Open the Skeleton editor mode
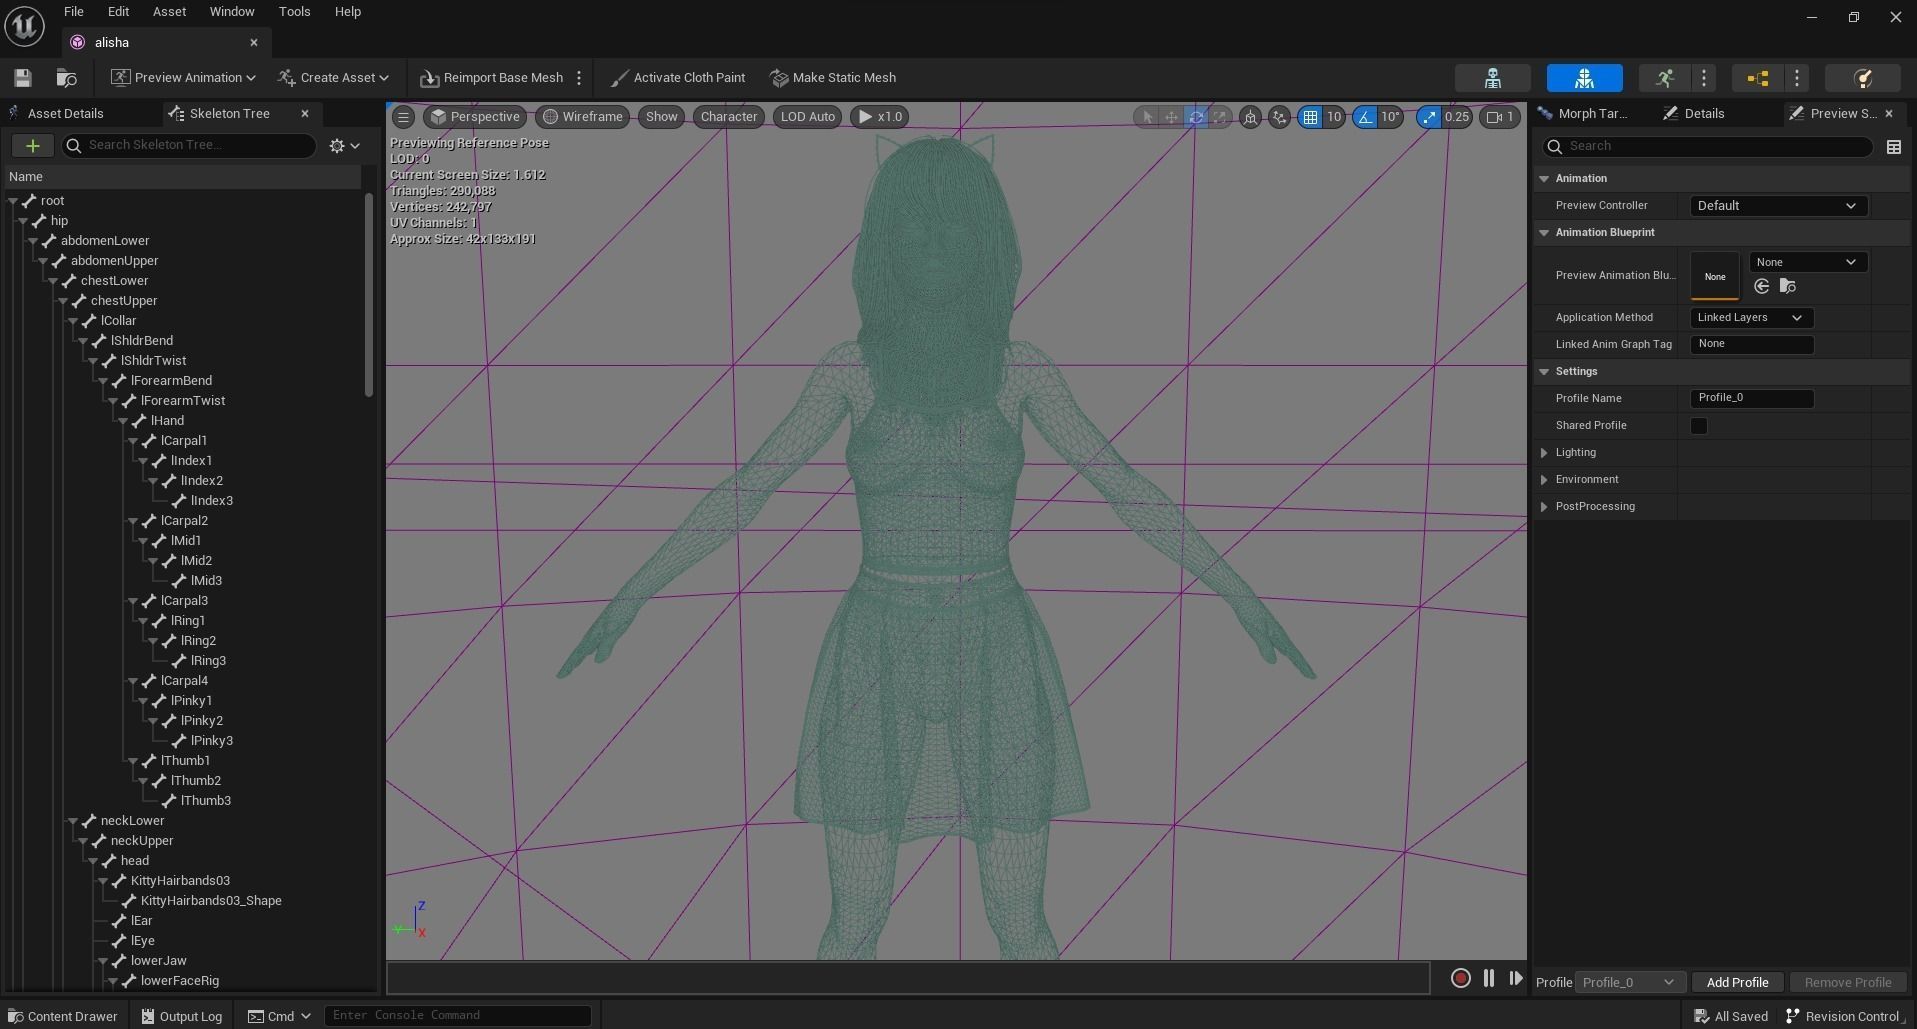 click(x=1492, y=78)
